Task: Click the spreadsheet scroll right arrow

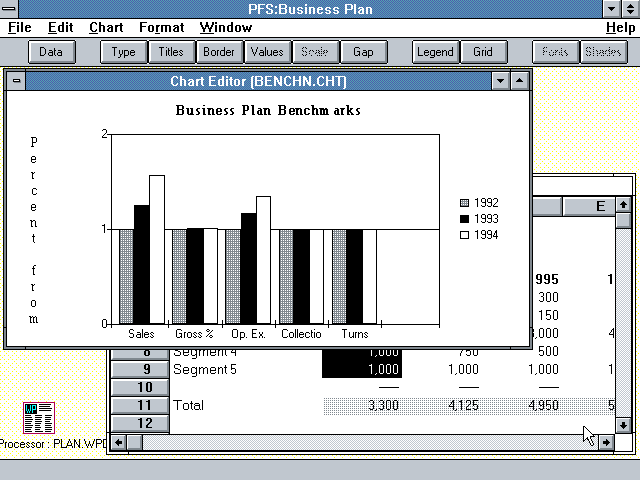Action: click(607, 442)
